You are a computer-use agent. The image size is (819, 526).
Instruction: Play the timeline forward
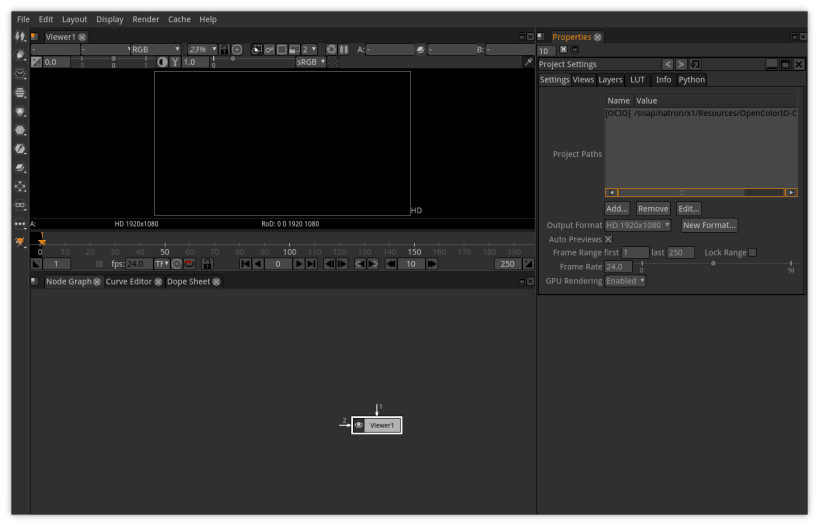coord(298,264)
